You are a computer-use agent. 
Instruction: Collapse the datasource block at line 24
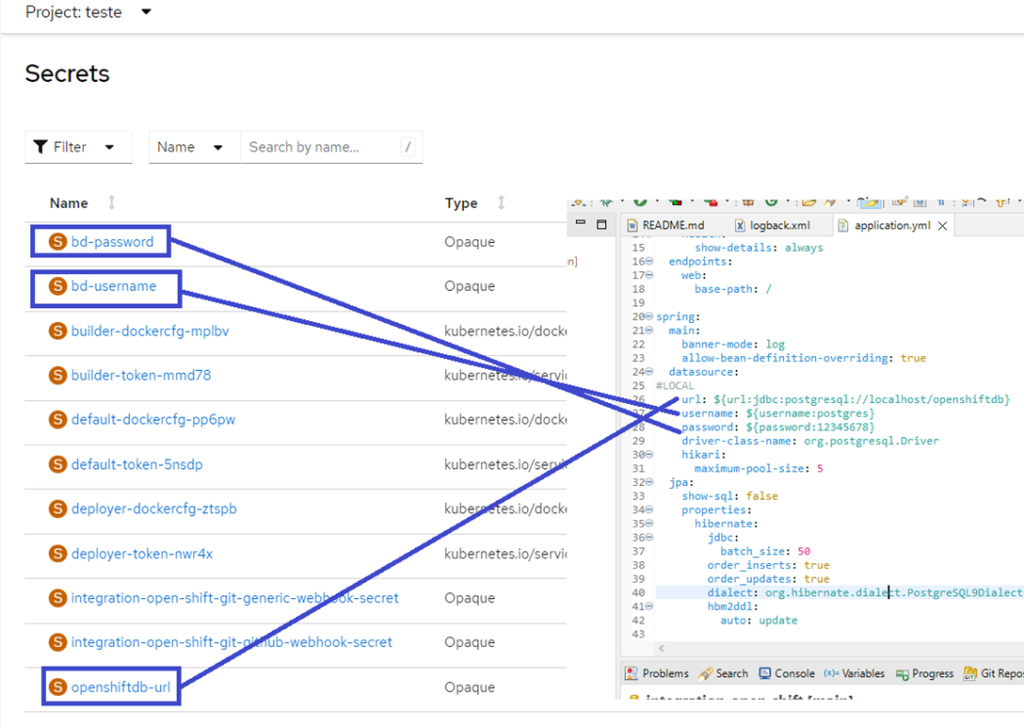coord(649,372)
